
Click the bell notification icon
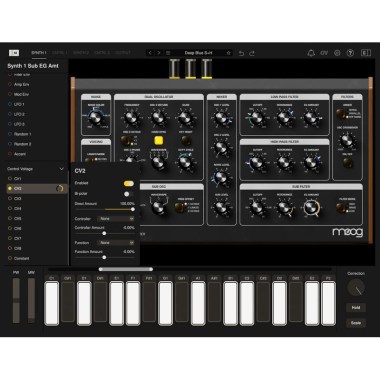click(311, 53)
